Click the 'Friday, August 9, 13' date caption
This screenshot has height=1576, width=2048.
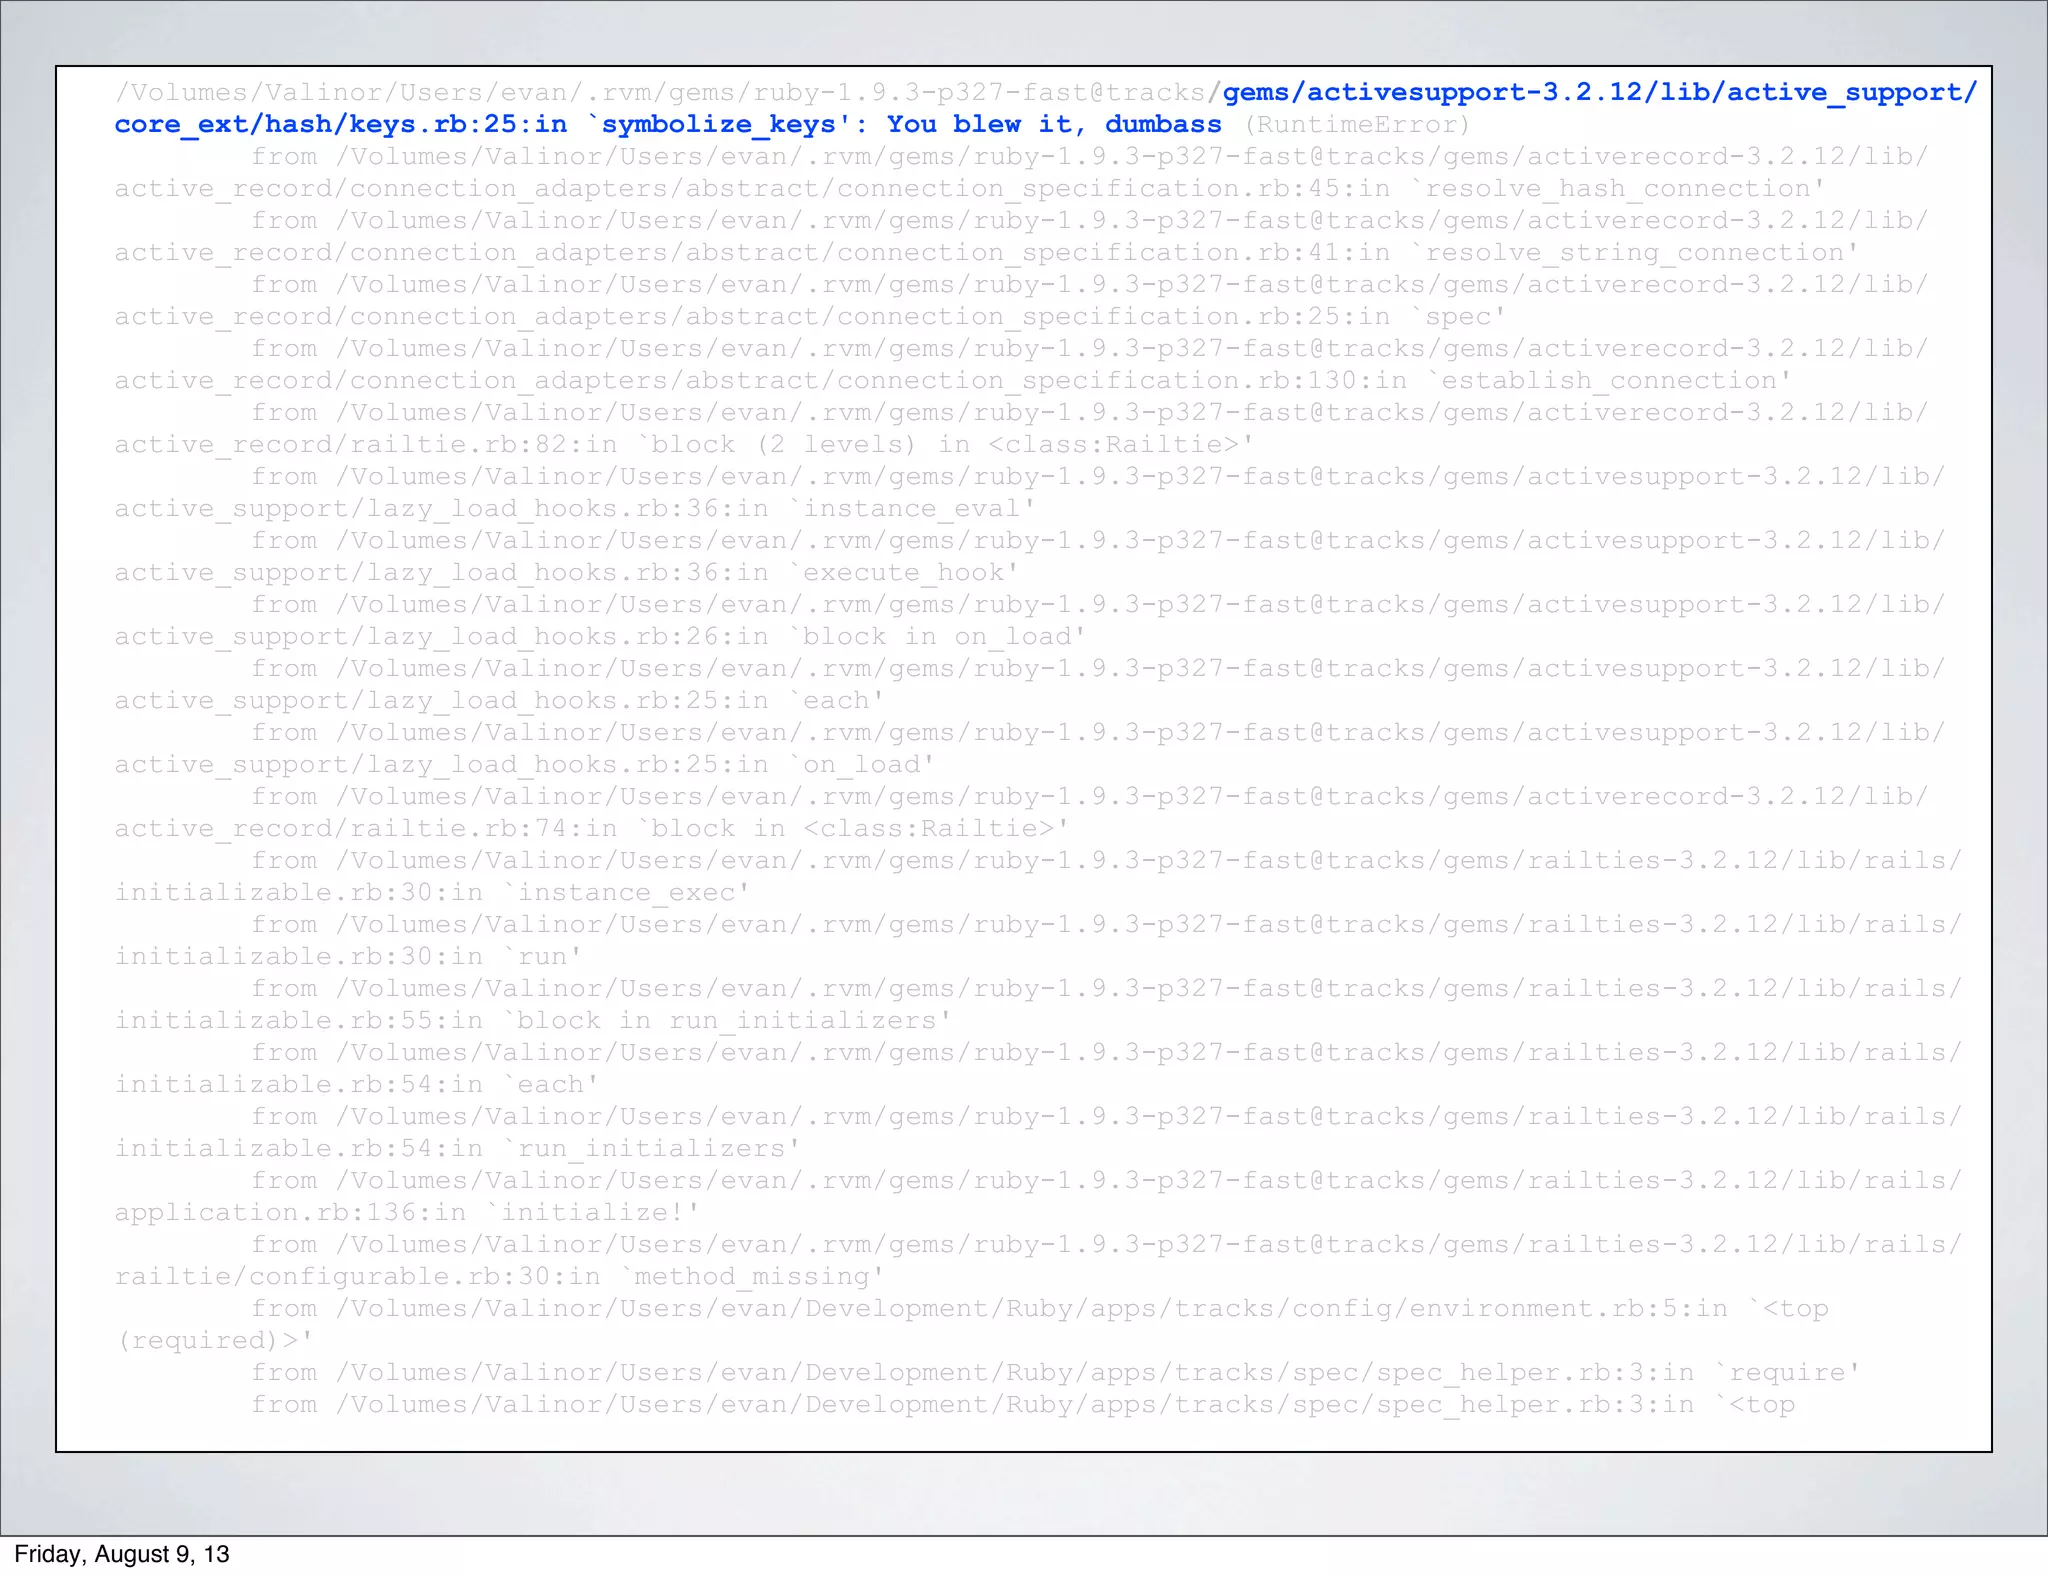point(122,1554)
